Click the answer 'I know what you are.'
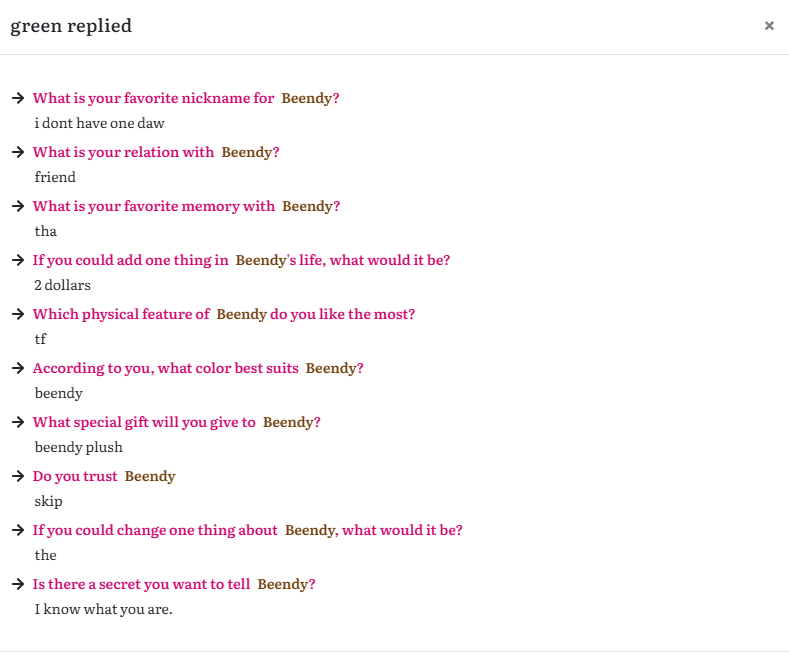The height and width of the screenshot is (657, 789). coord(103,609)
